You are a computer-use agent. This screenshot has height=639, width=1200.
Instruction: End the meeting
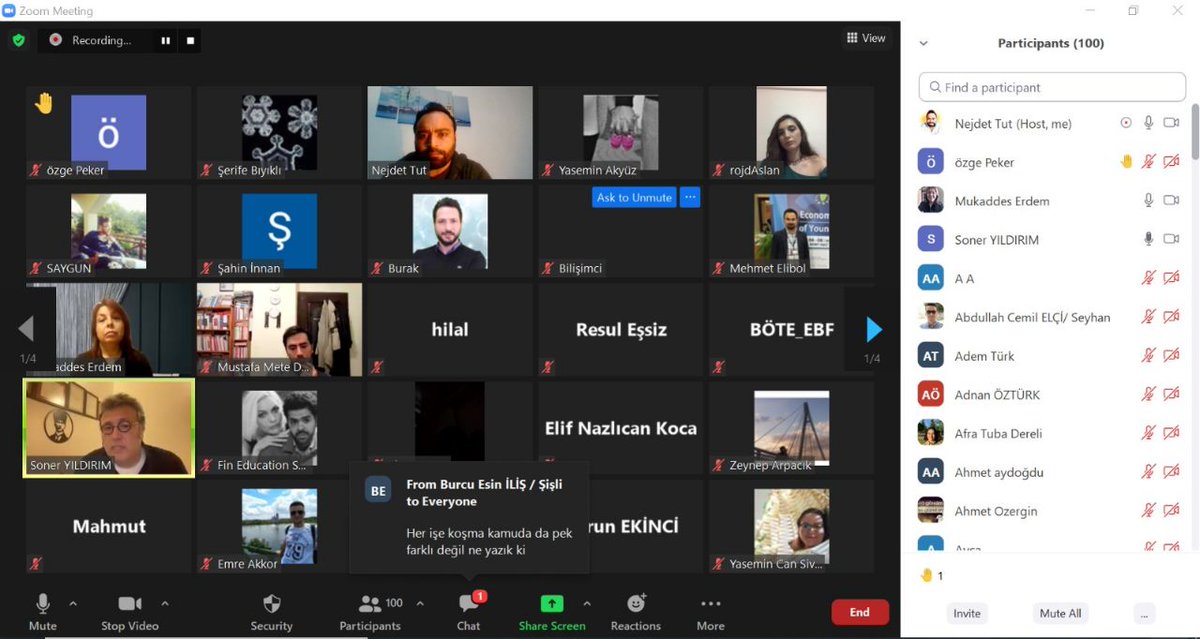point(859,612)
